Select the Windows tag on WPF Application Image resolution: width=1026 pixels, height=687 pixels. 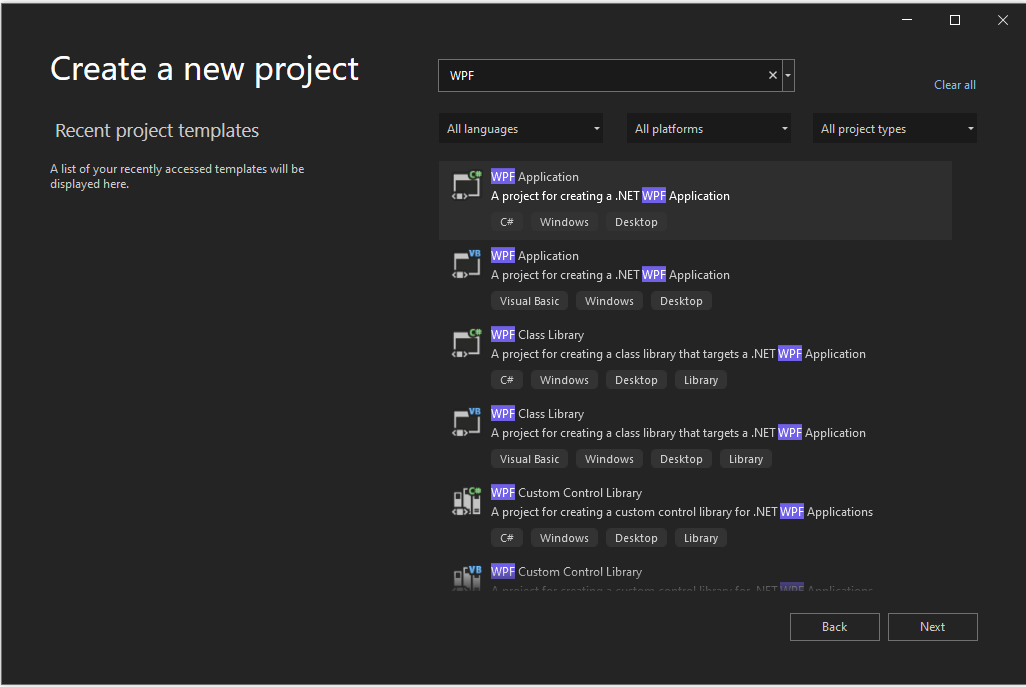[x=564, y=221]
